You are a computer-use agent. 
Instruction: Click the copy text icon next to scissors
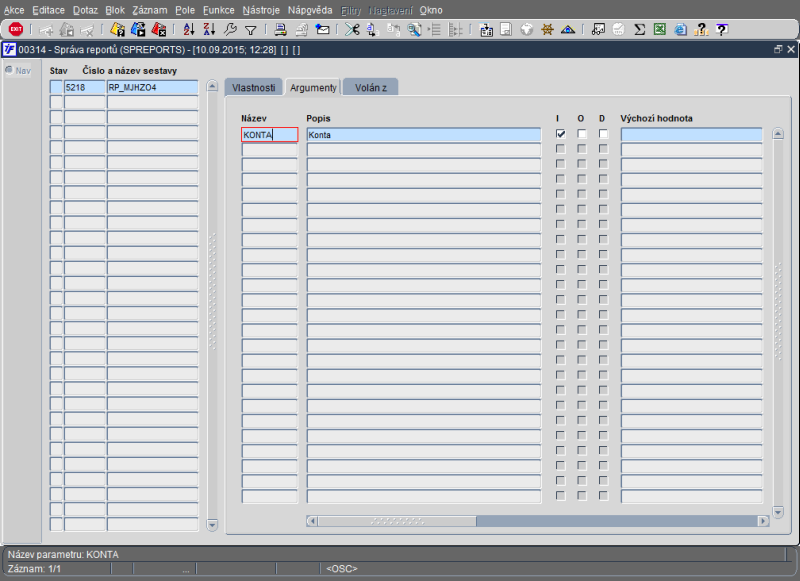click(372, 30)
